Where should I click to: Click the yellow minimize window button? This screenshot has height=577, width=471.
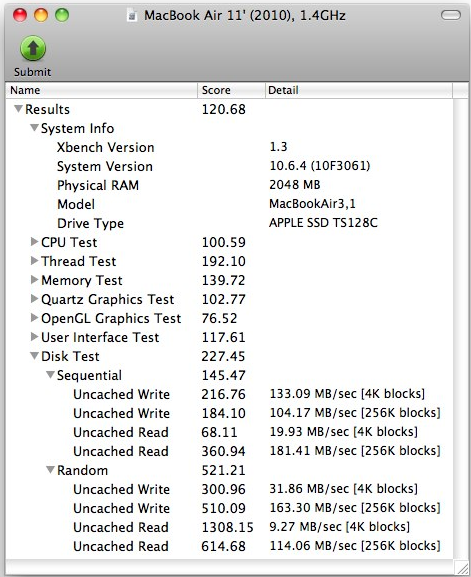click(x=41, y=15)
